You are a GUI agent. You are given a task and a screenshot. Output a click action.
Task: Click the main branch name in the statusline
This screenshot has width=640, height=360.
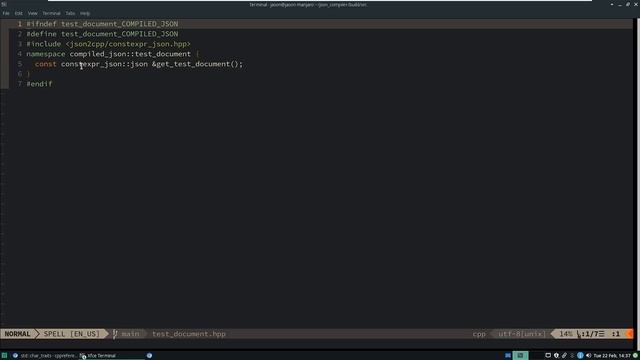(x=130, y=334)
